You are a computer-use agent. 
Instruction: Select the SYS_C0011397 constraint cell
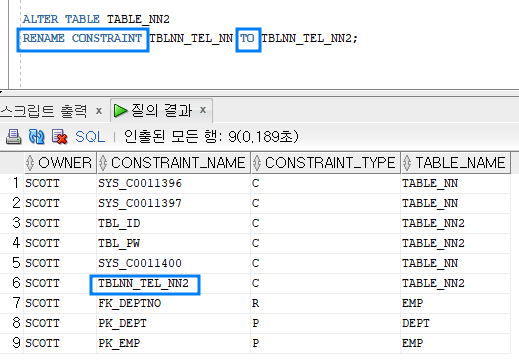[x=174, y=203]
